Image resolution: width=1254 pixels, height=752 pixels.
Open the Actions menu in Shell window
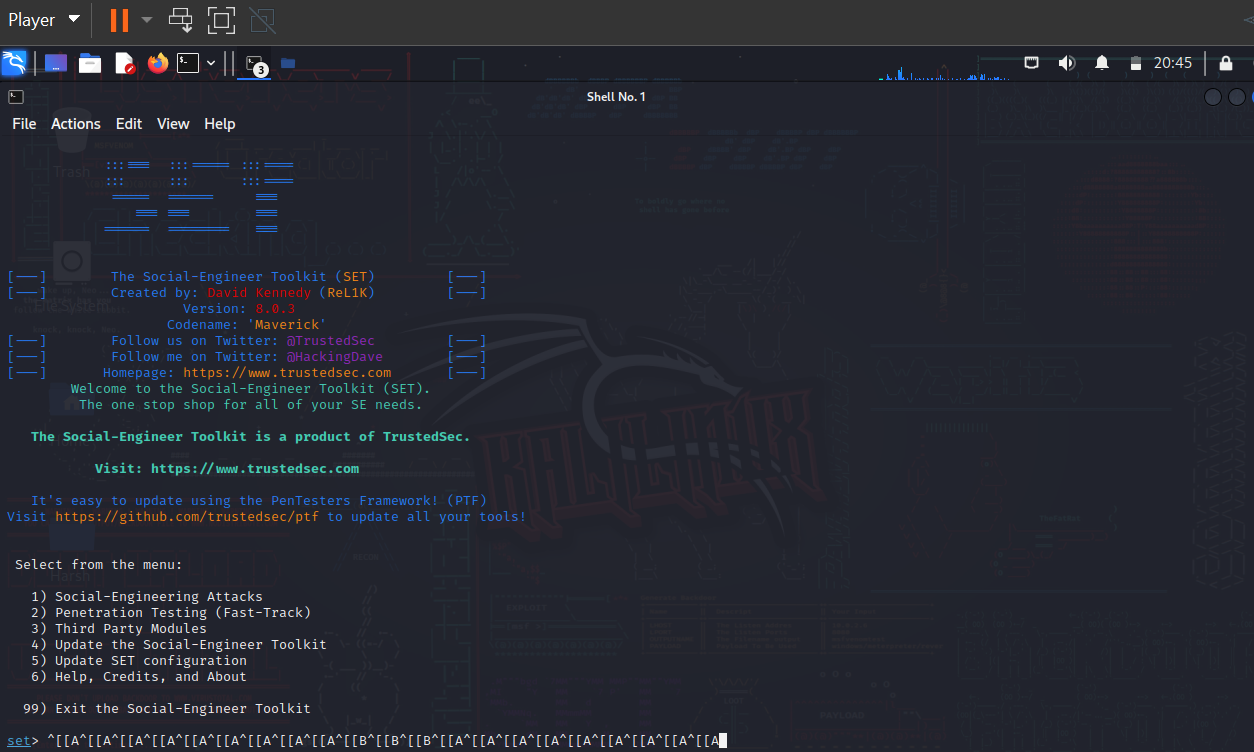[75, 123]
